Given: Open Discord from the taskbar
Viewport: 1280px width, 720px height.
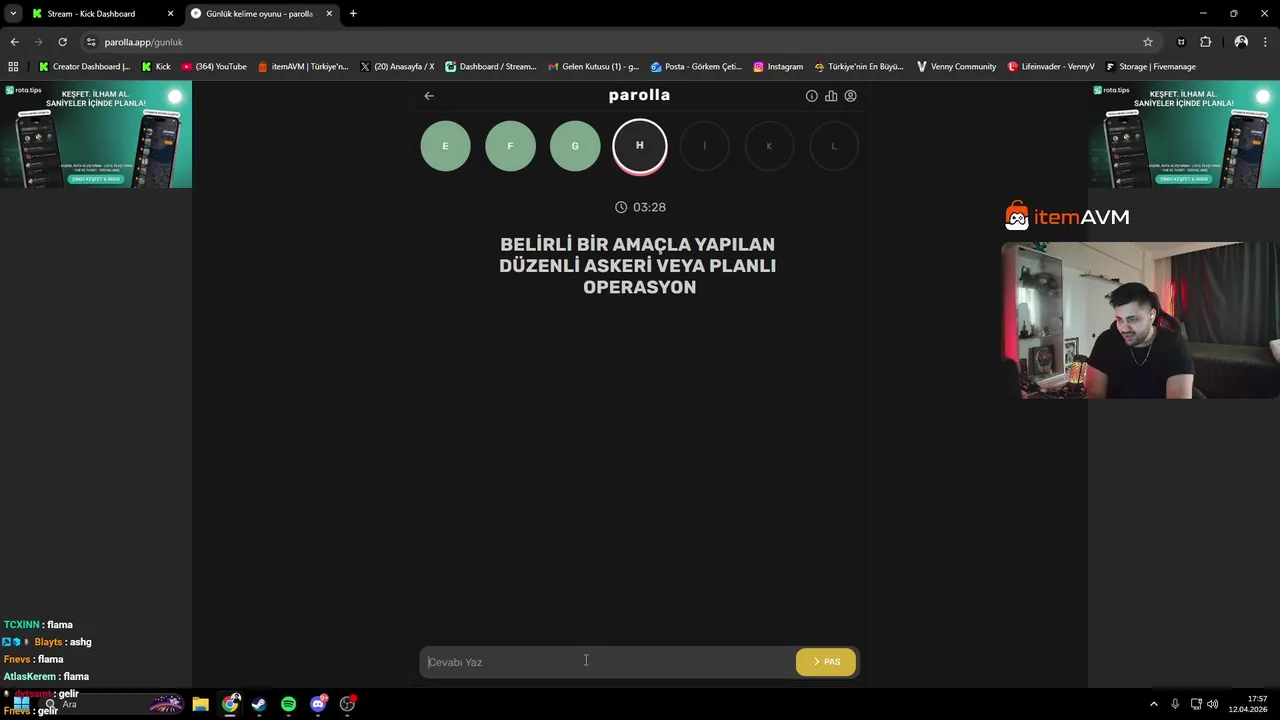Looking at the screenshot, I should 318,704.
